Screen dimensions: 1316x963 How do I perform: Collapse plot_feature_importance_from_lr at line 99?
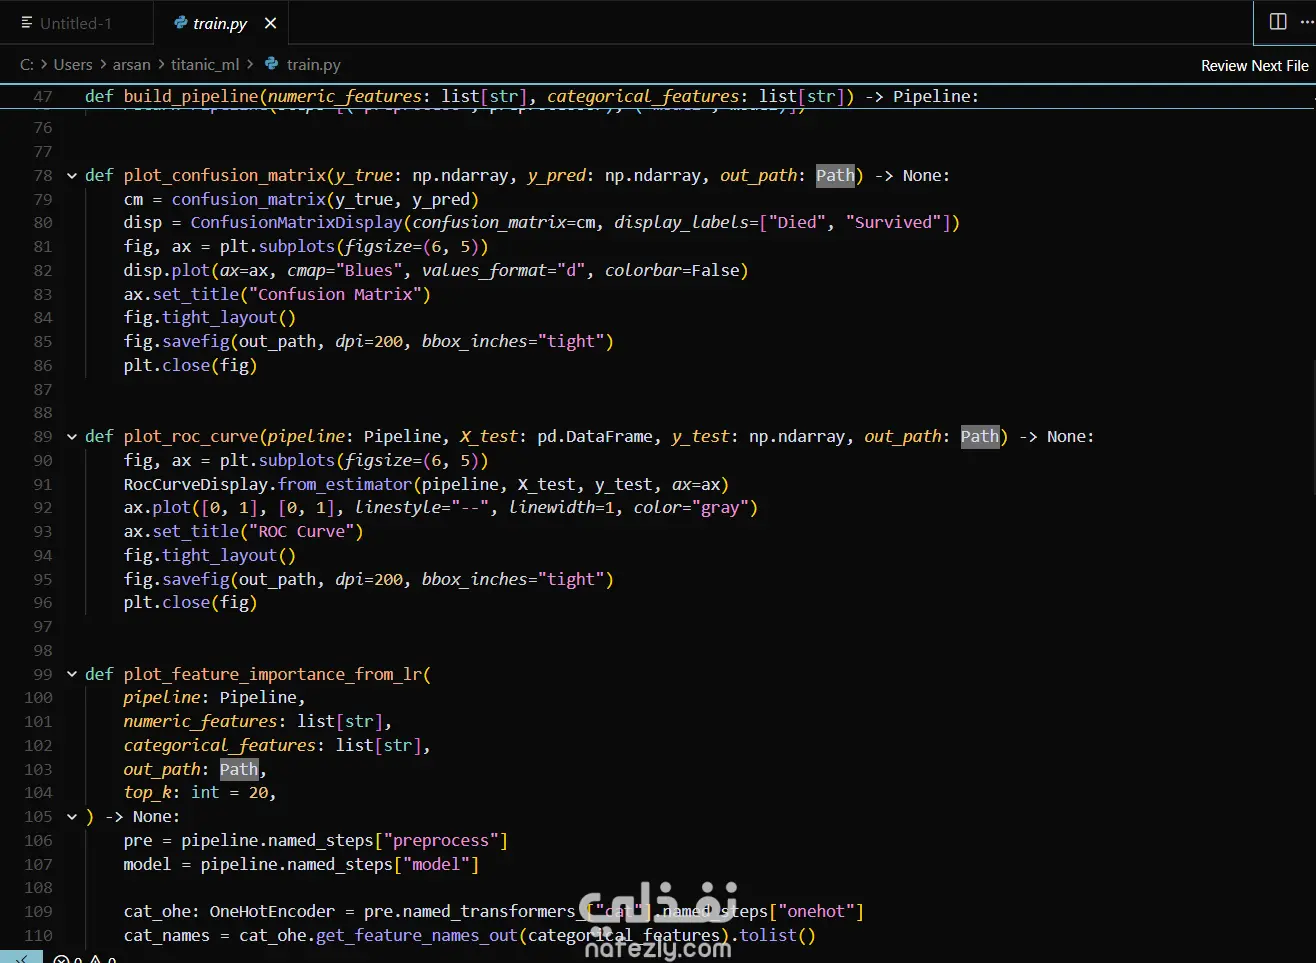(x=72, y=675)
